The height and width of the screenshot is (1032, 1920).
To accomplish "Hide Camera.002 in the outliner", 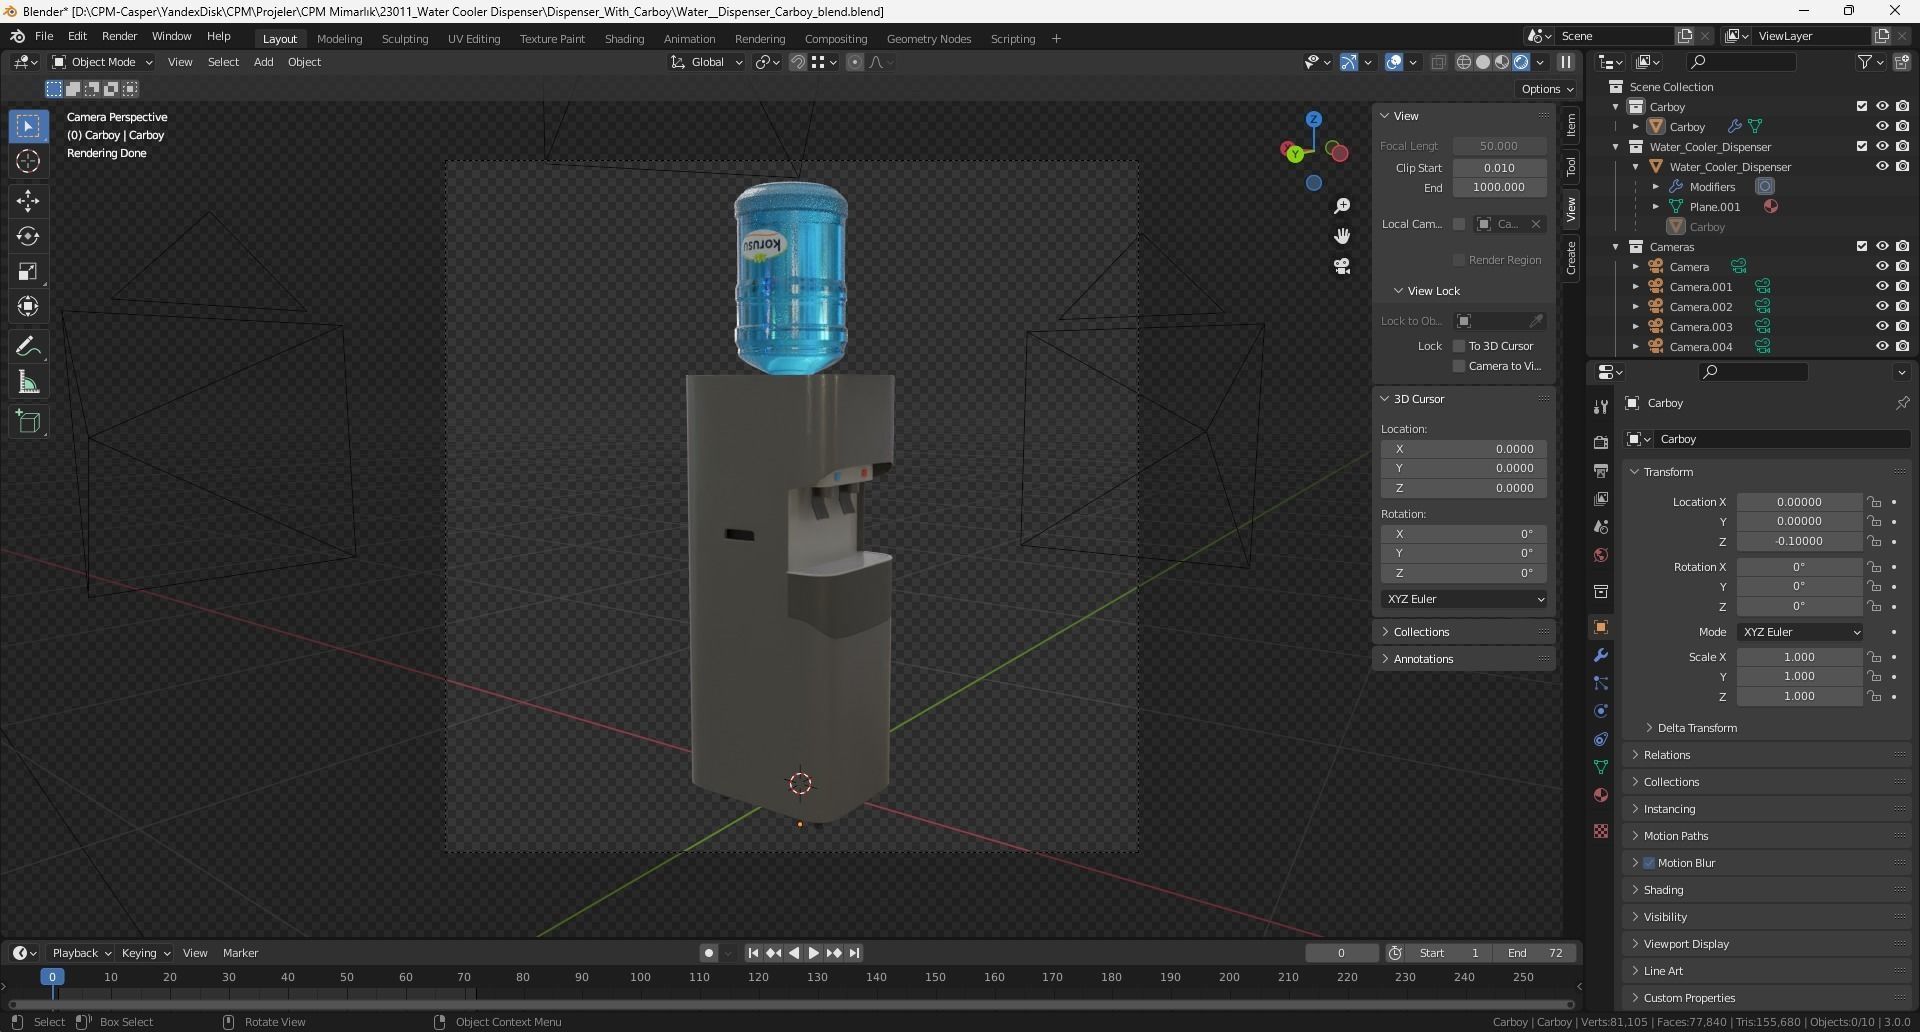I will pos(1883,306).
